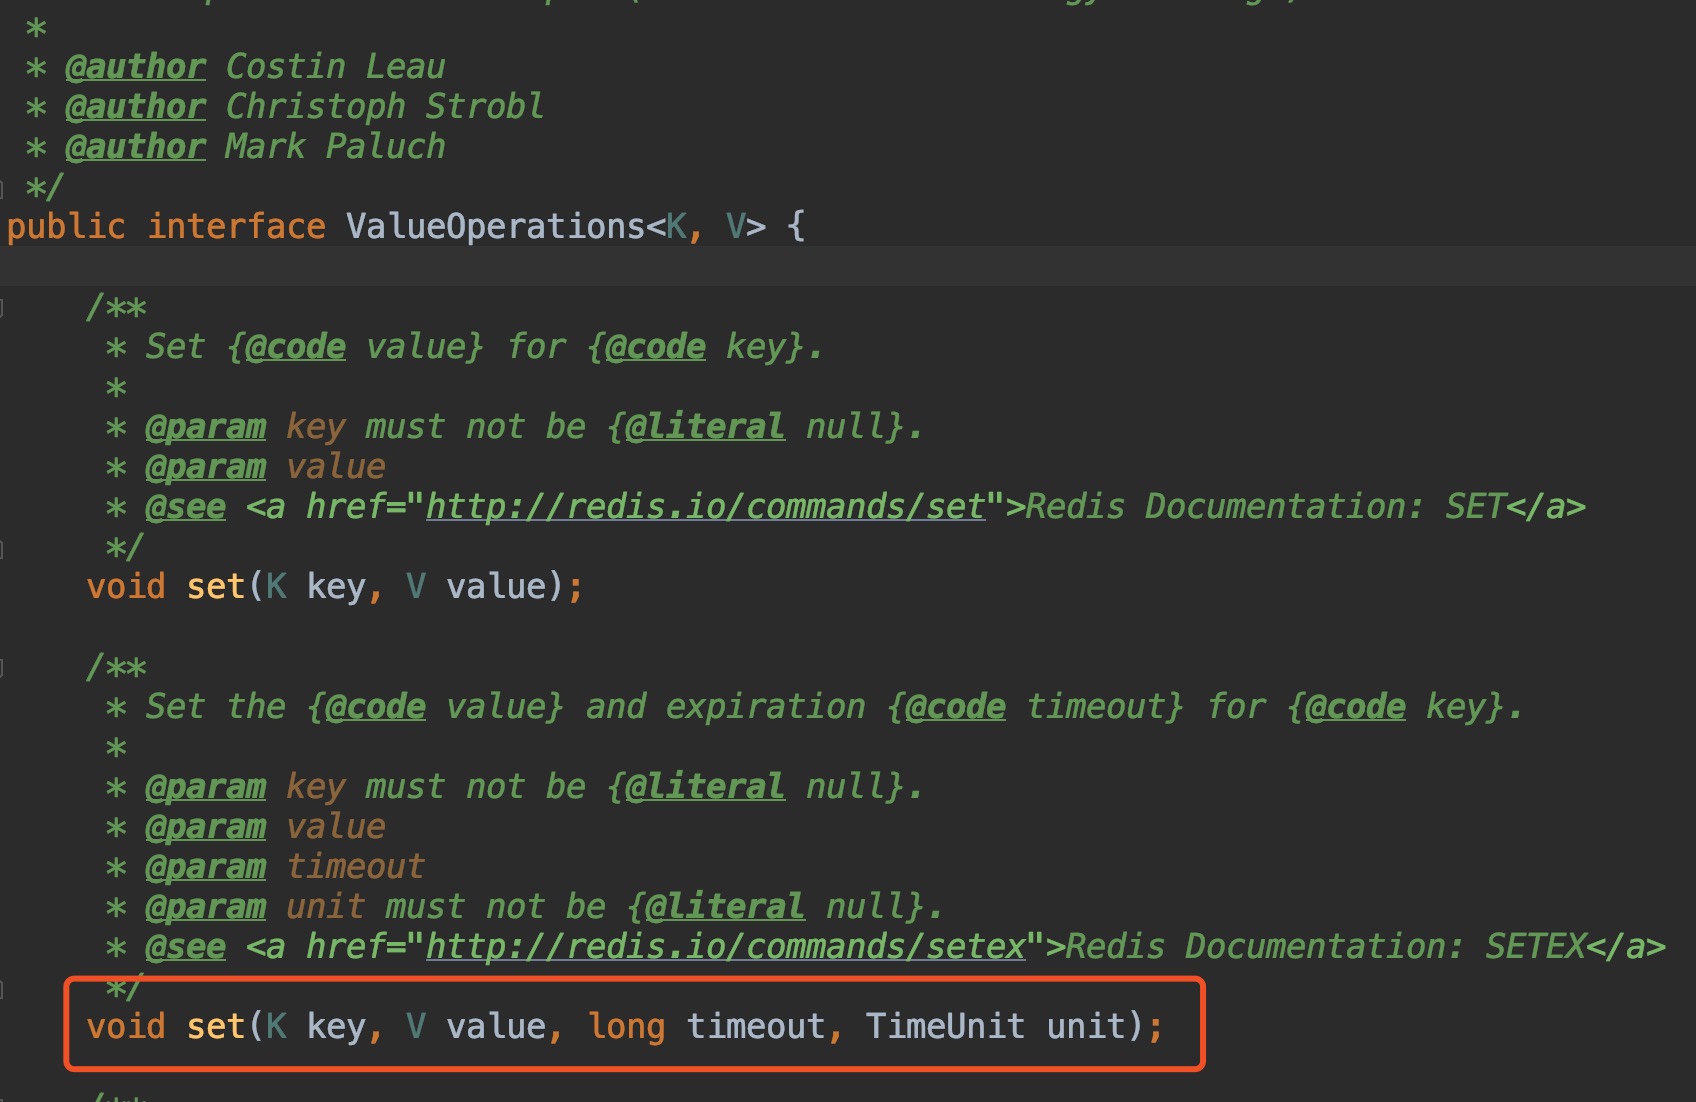Click the 'public' keyword
The image size is (1696, 1102).
pos(66,227)
